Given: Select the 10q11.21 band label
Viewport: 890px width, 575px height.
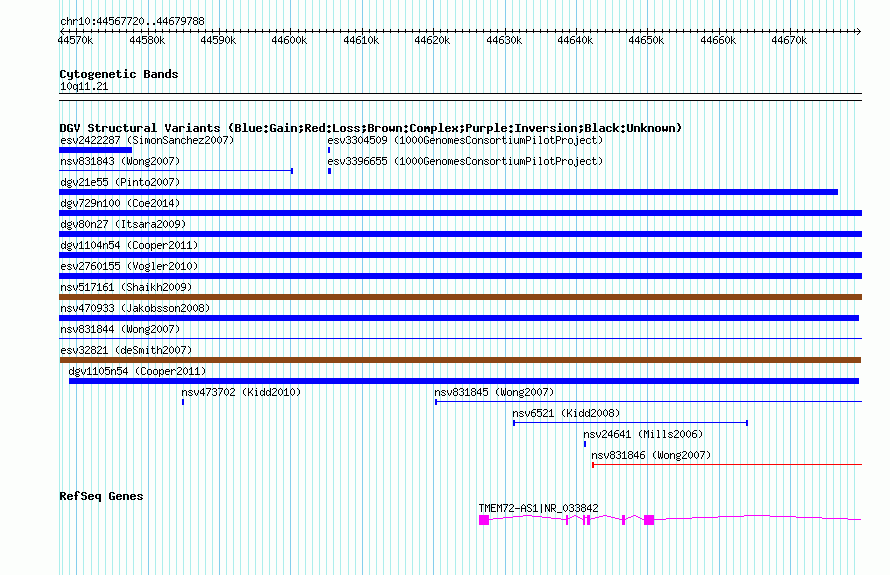Looking at the screenshot, I should [x=84, y=86].
